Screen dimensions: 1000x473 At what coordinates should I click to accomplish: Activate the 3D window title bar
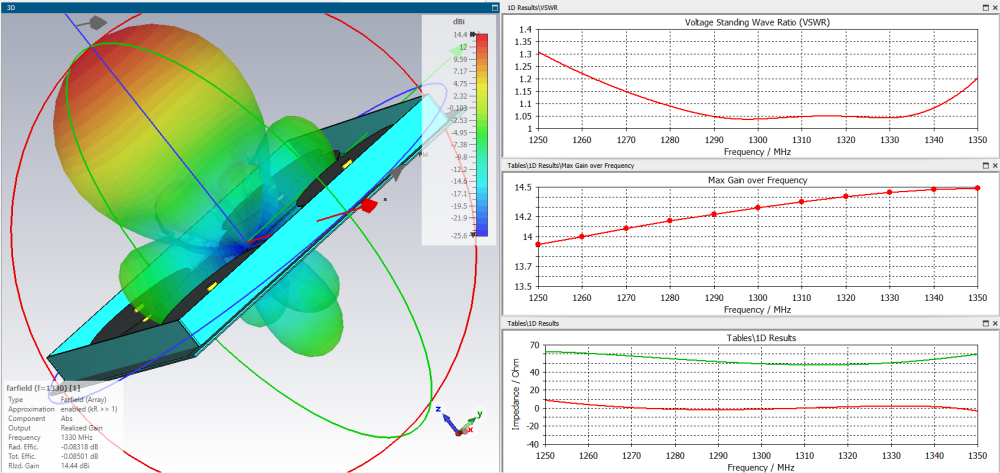pos(250,8)
